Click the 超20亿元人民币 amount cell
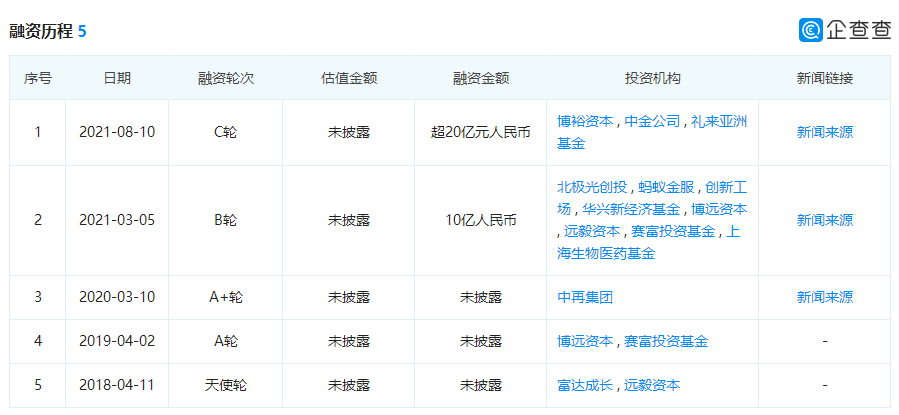Viewport: 899px width, 415px height. point(480,132)
